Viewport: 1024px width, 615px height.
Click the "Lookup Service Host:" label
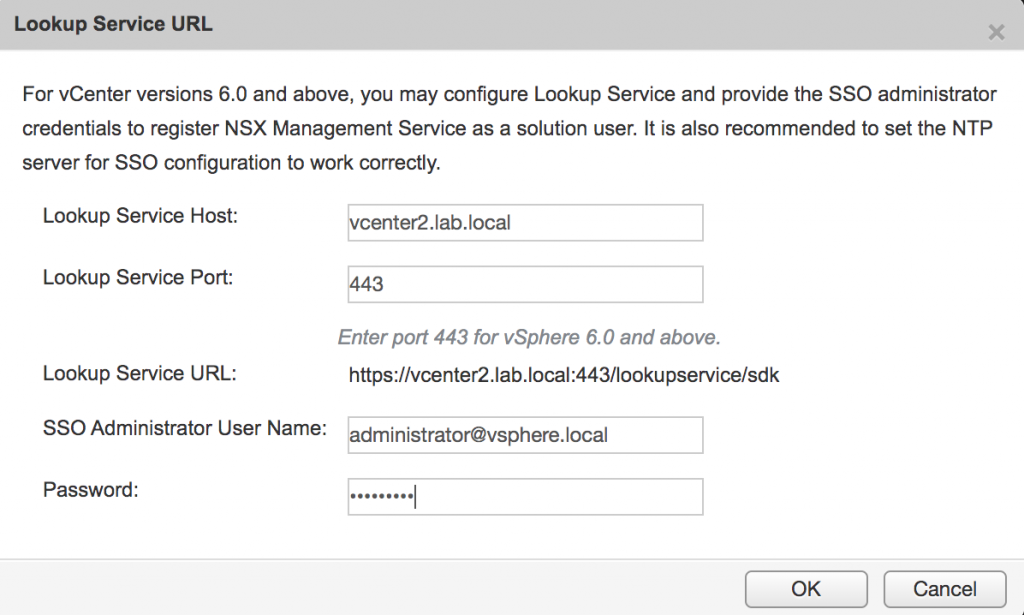(x=140, y=215)
